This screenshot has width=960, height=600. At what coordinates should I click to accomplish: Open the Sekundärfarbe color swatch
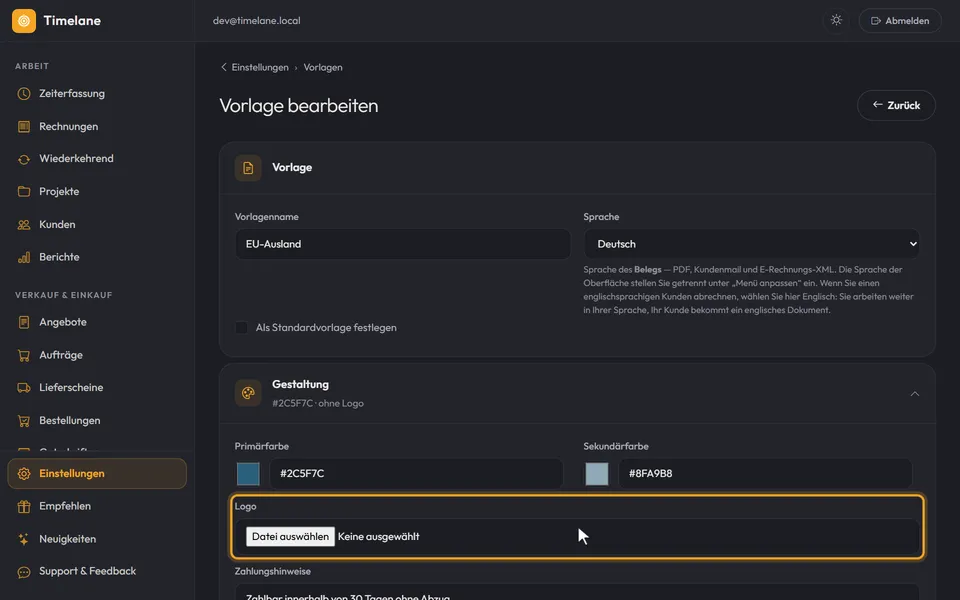(597, 474)
